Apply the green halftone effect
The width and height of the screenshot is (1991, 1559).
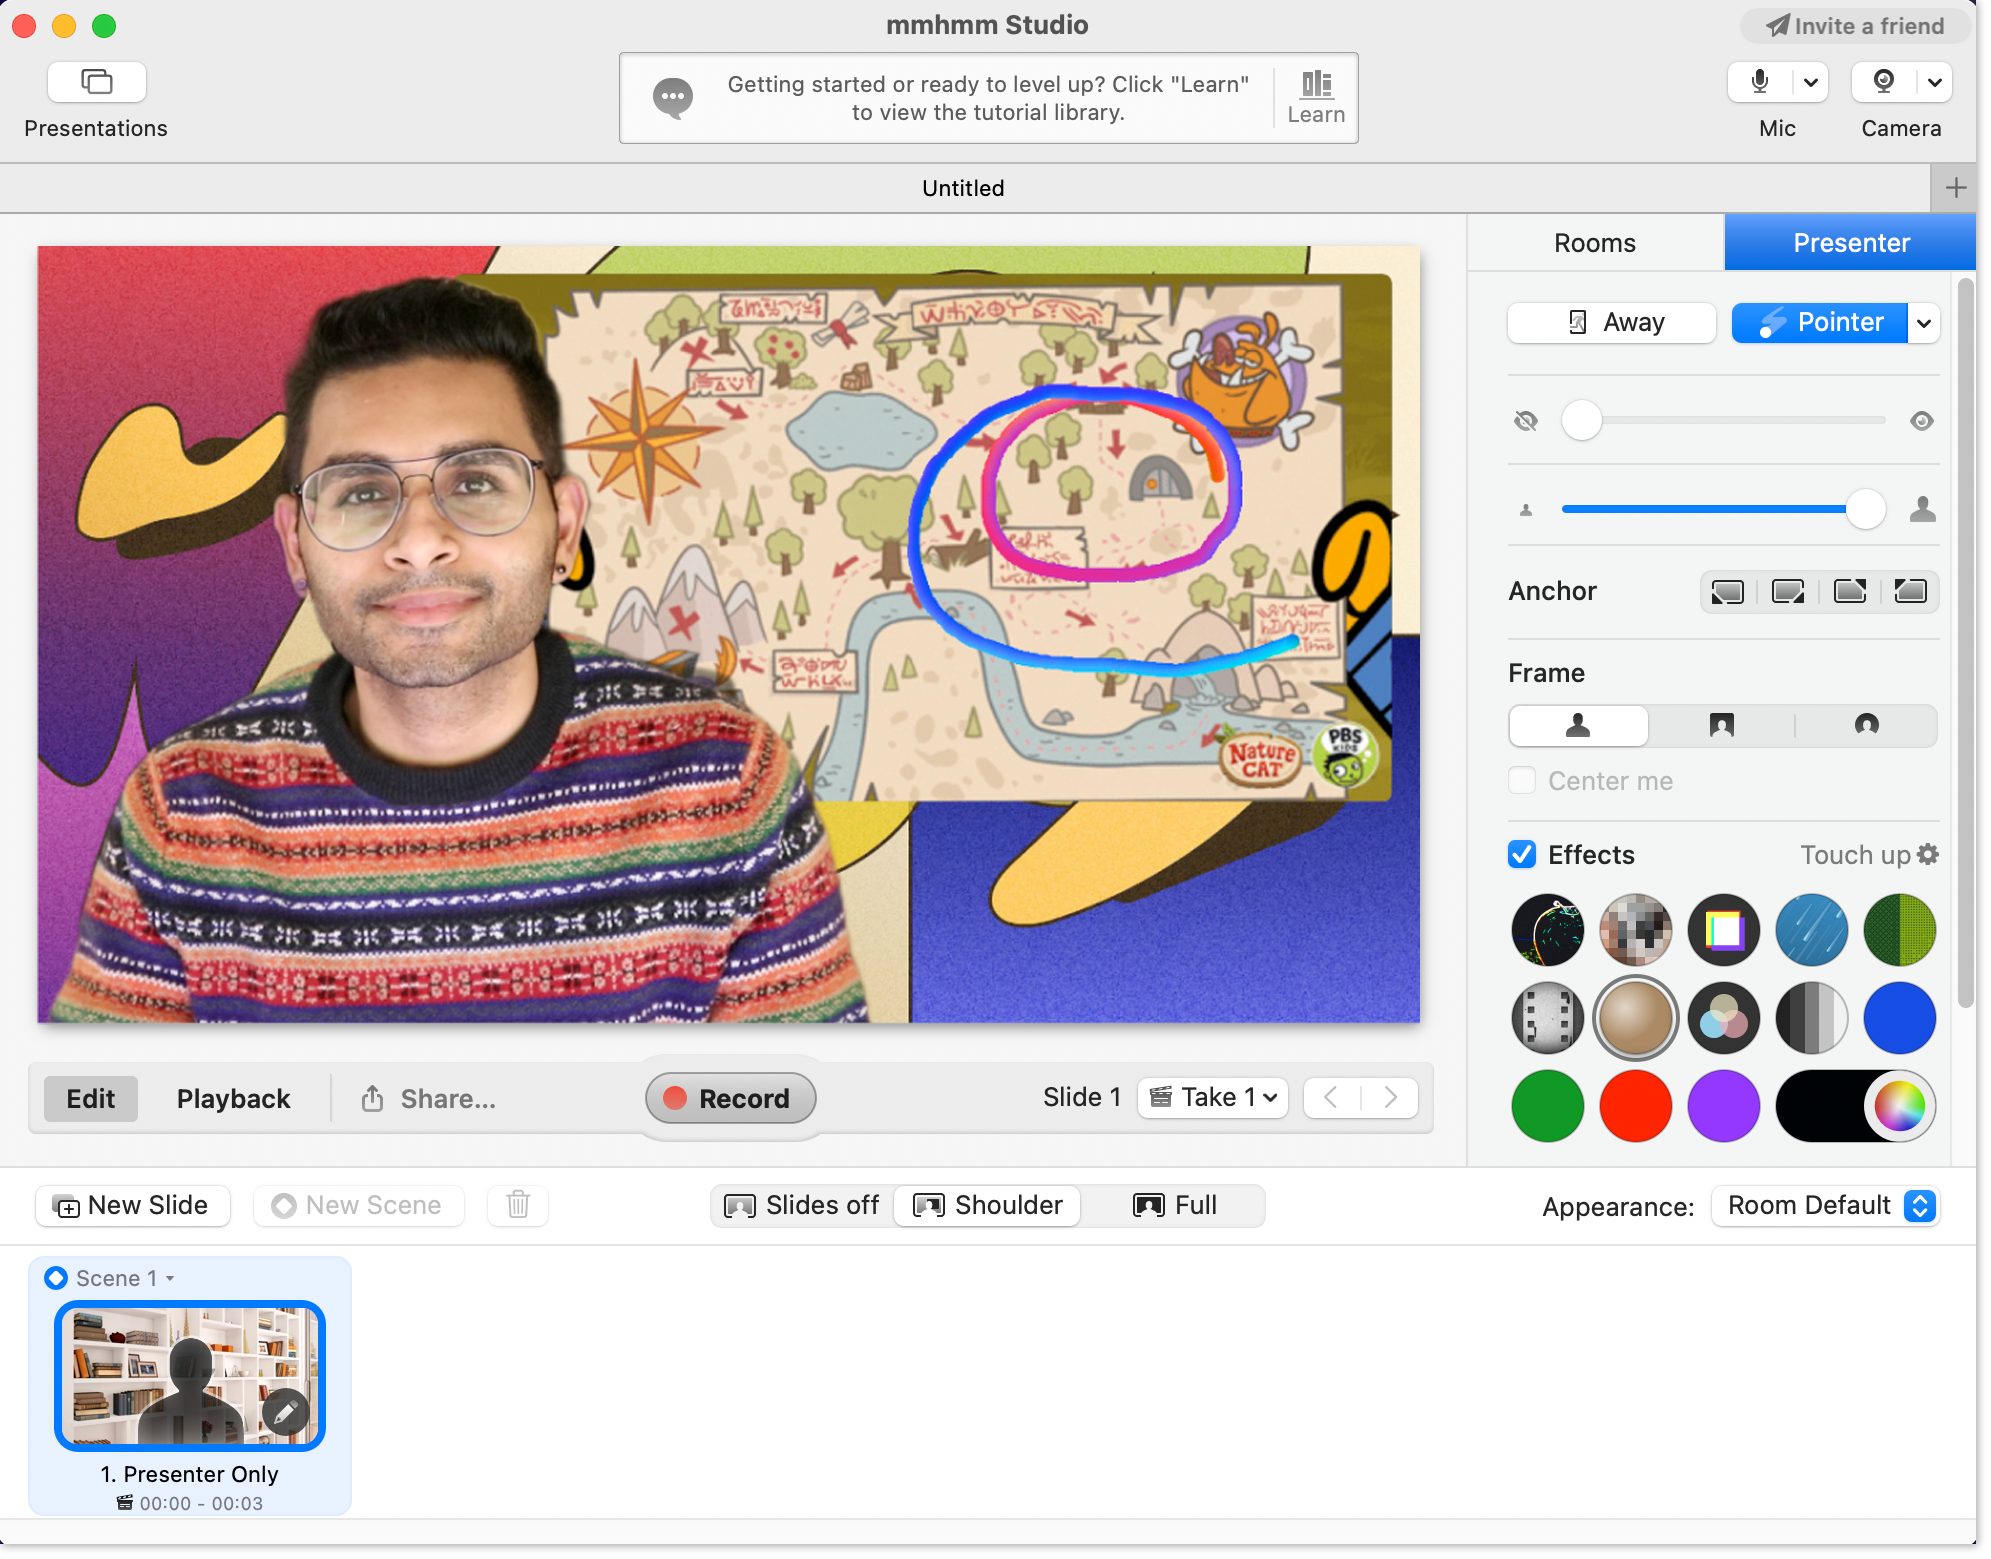point(1899,930)
